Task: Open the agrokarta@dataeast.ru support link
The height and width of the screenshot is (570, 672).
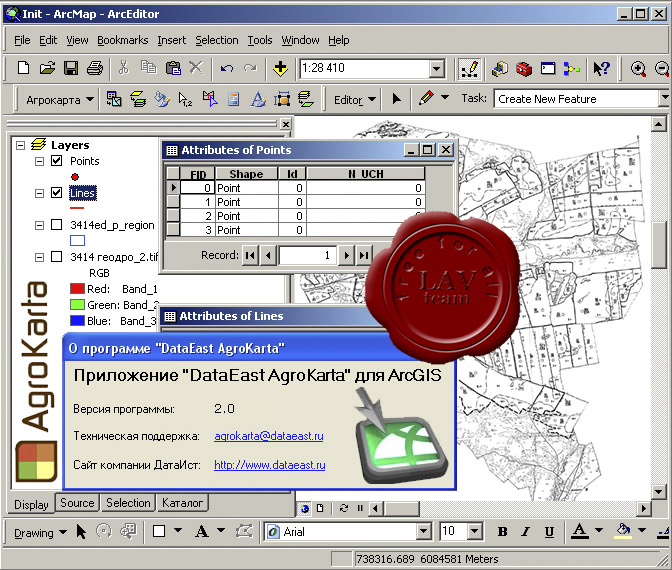Action: tap(269, 436)
